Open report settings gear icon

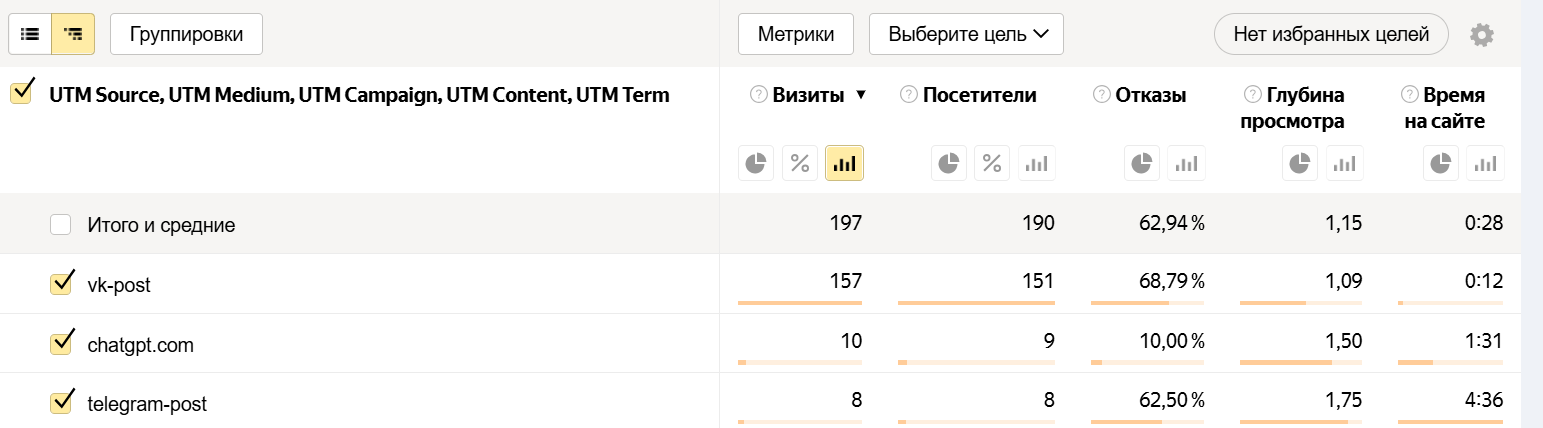click(x=1482, y=35)
